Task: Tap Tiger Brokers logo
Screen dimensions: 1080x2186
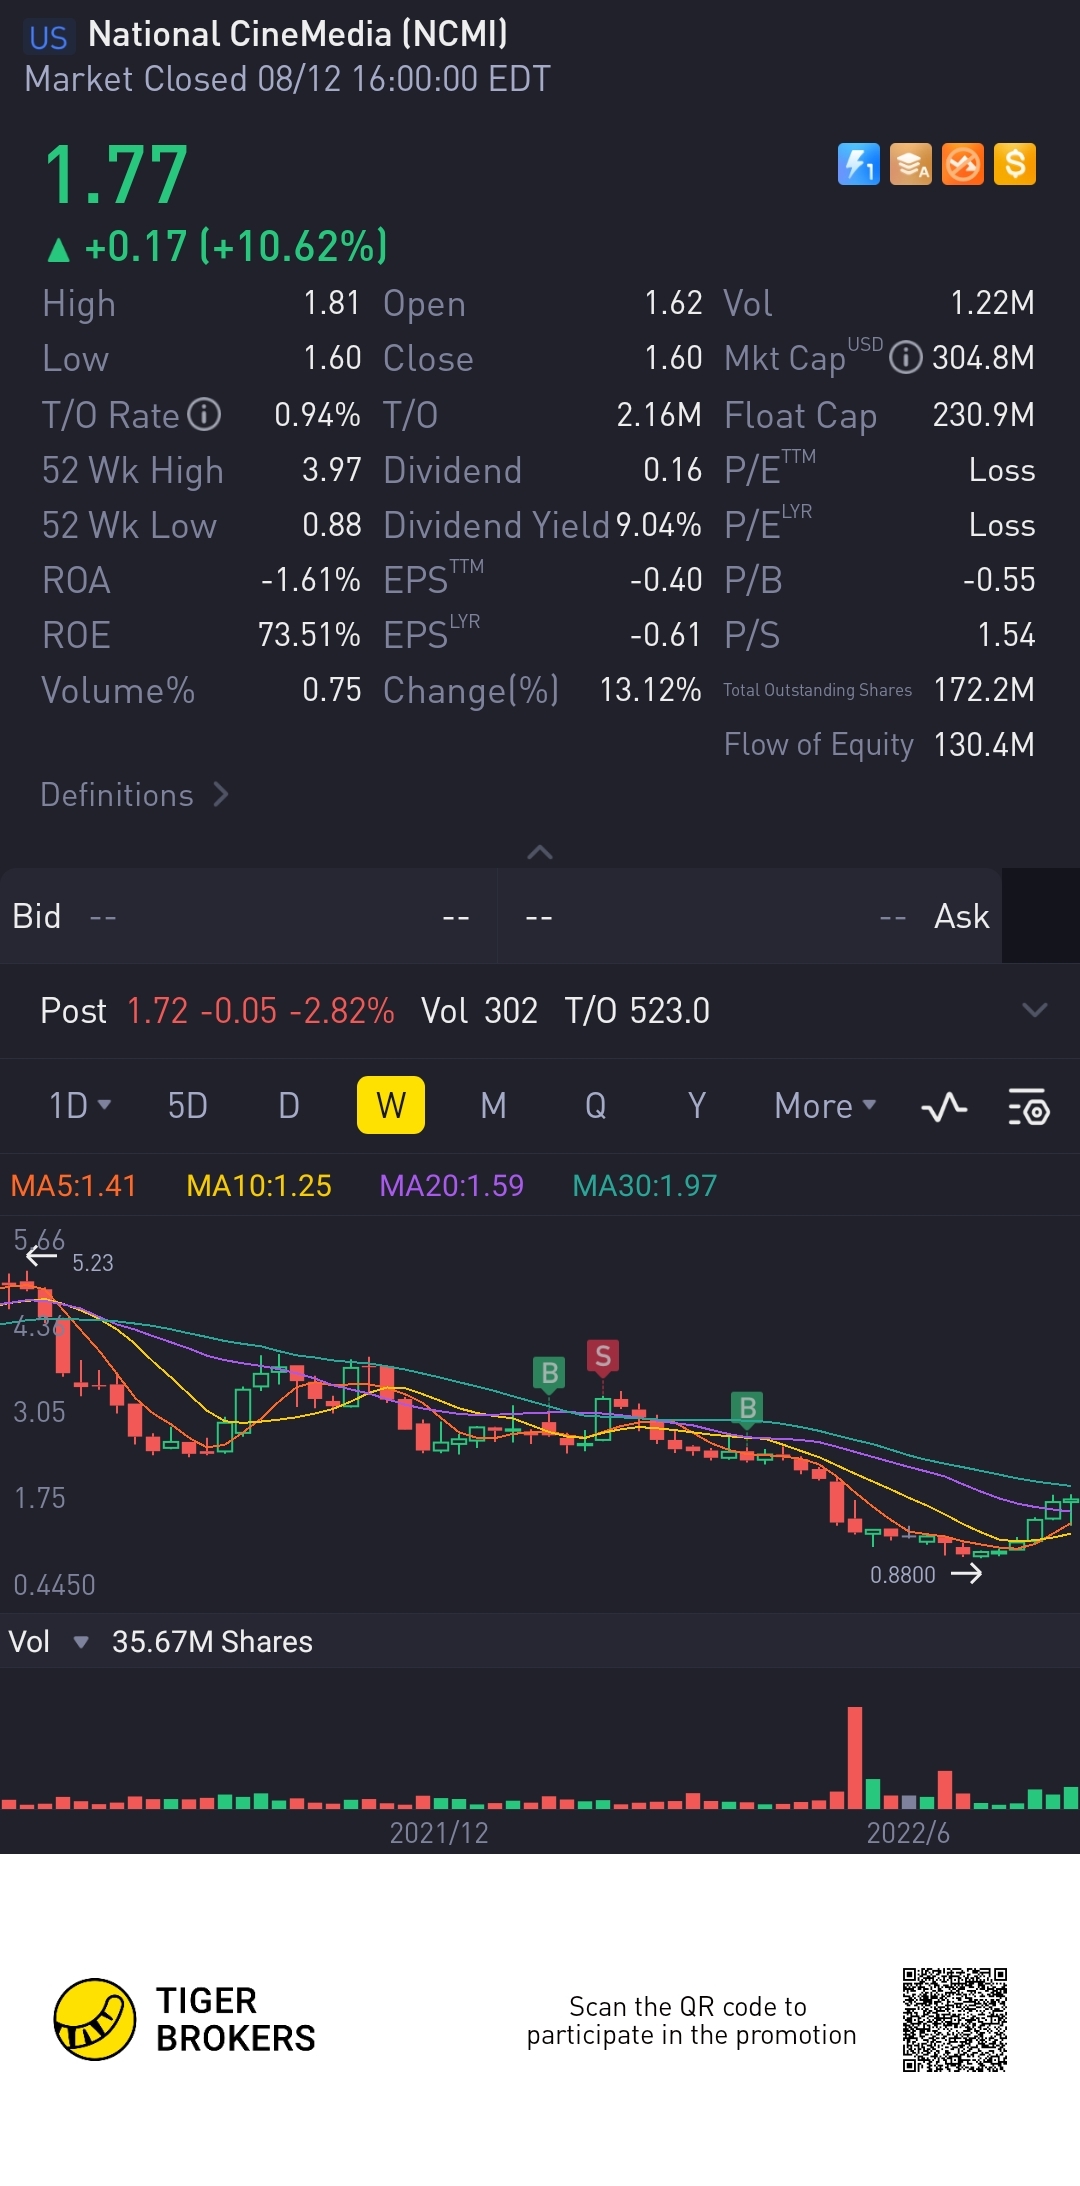Action: point(185,2019)
